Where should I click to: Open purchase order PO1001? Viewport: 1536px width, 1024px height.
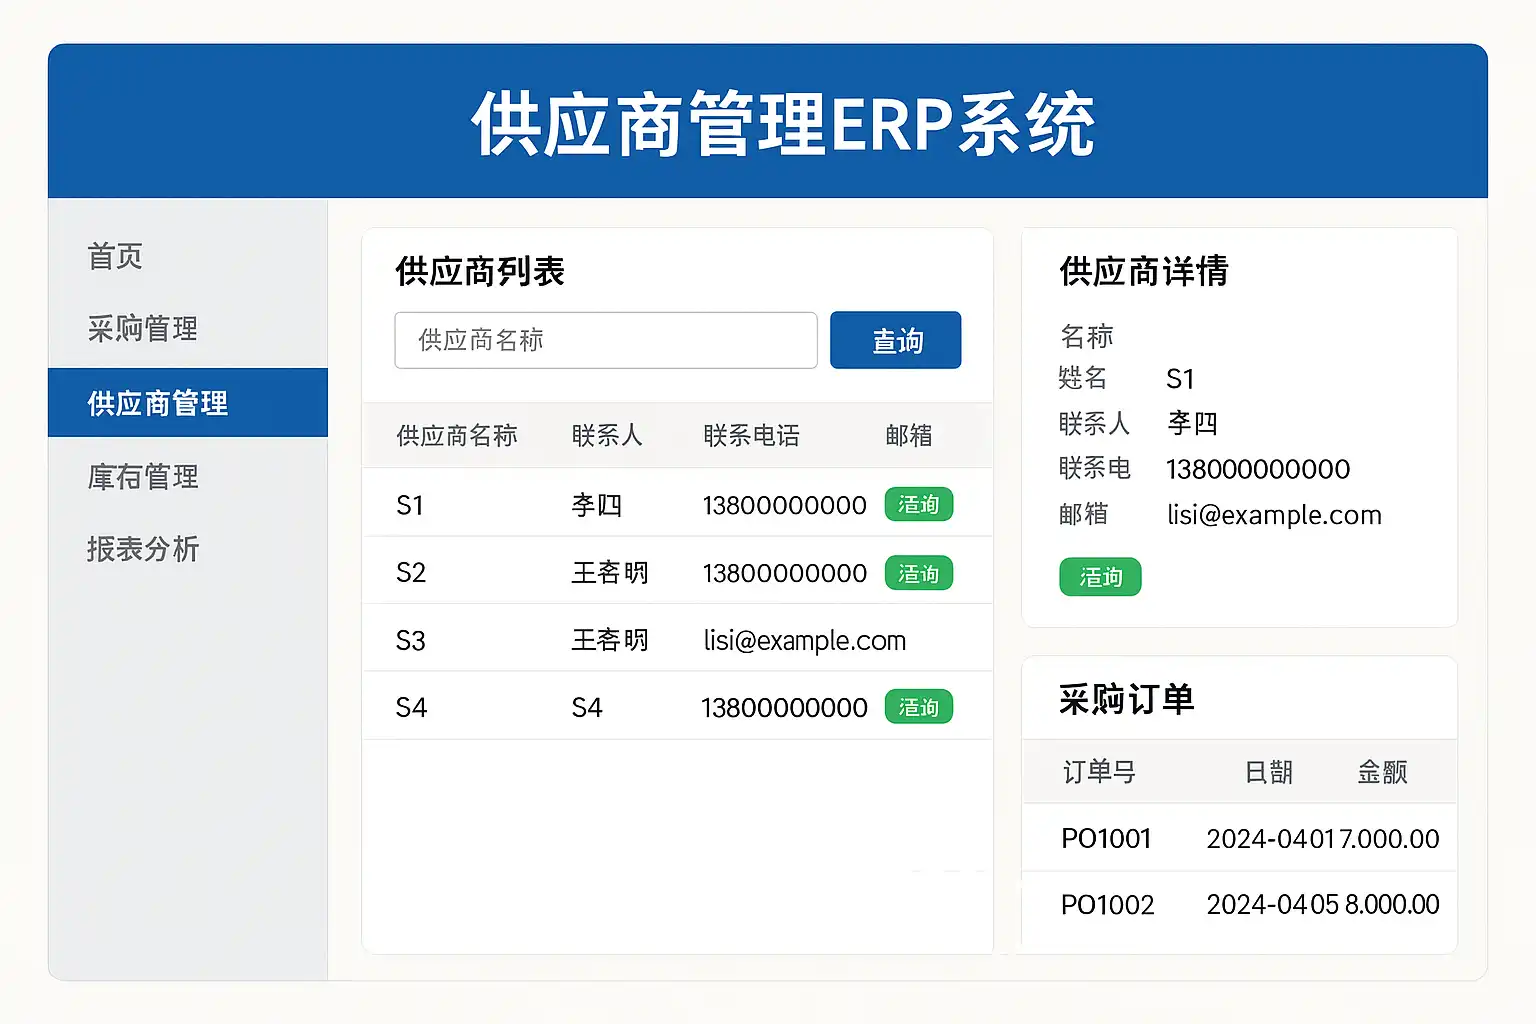(x=1106, y=839)
